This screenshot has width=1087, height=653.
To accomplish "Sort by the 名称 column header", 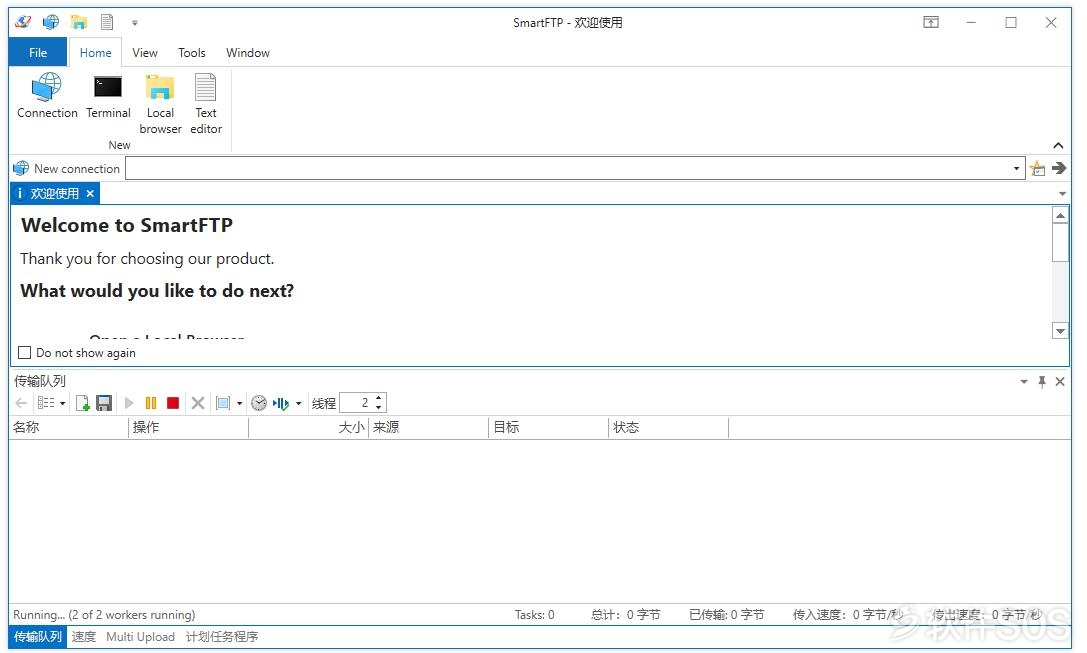I will point(69,427).
